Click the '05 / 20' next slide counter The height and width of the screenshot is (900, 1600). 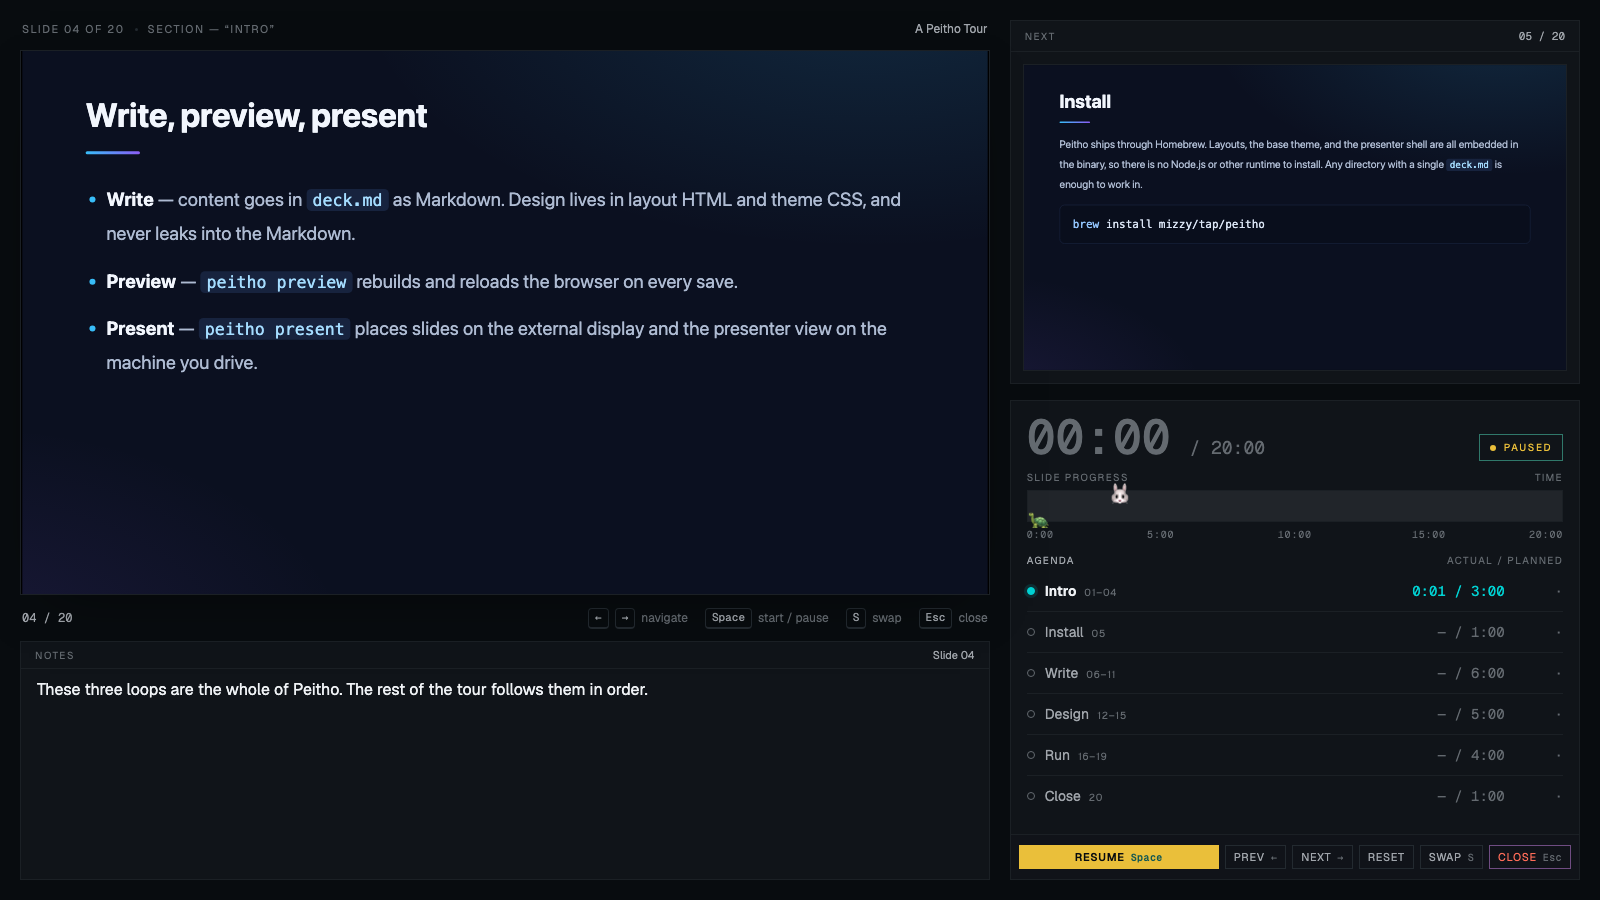point(1542,36)
